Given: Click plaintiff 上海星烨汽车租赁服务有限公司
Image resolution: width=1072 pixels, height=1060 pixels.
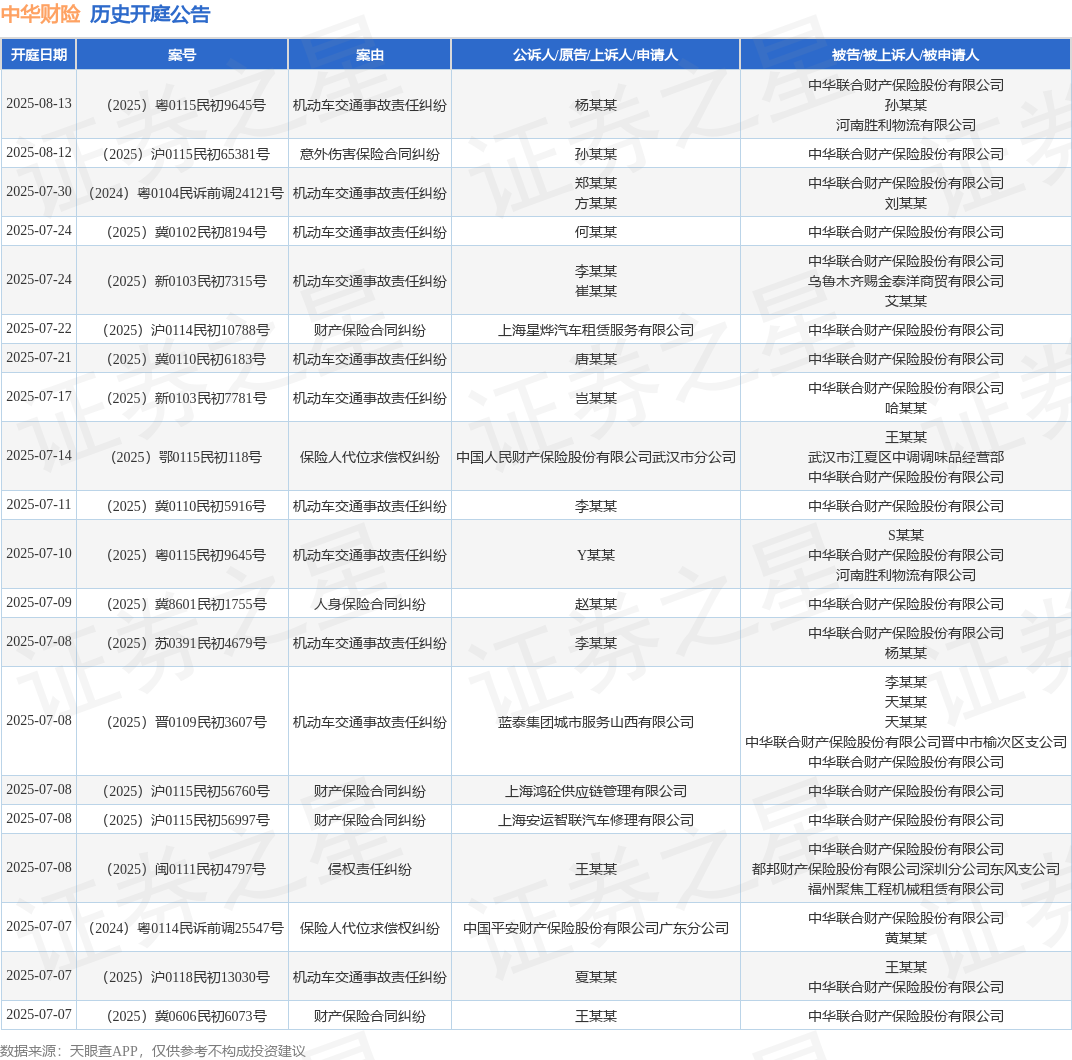Looking at the screenshot, I should [x=595, y=330].
